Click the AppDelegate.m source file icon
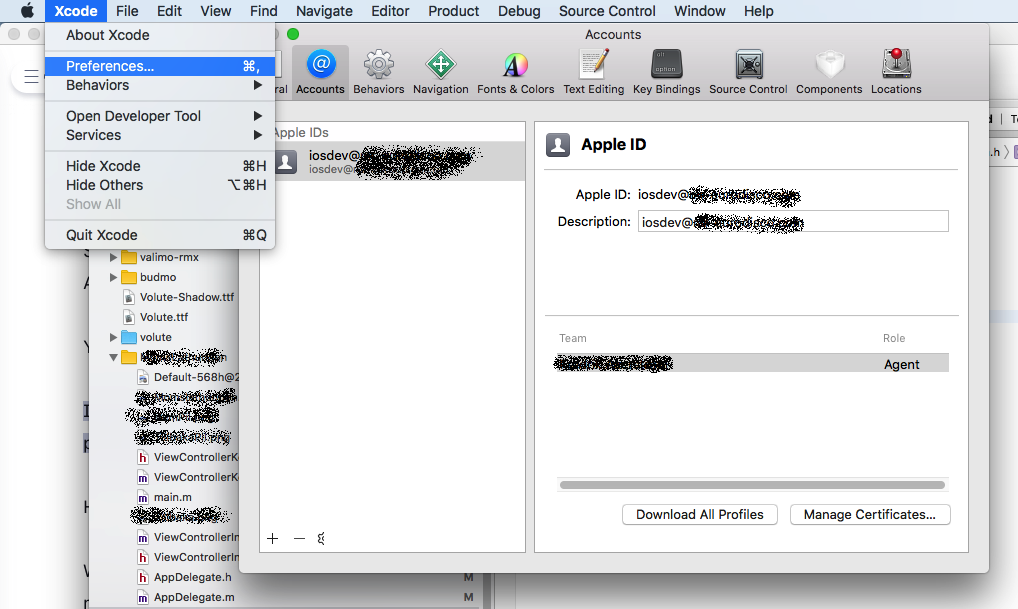Image resolution: width=1018 pixels, height=609 pixels. coord(143,597)
